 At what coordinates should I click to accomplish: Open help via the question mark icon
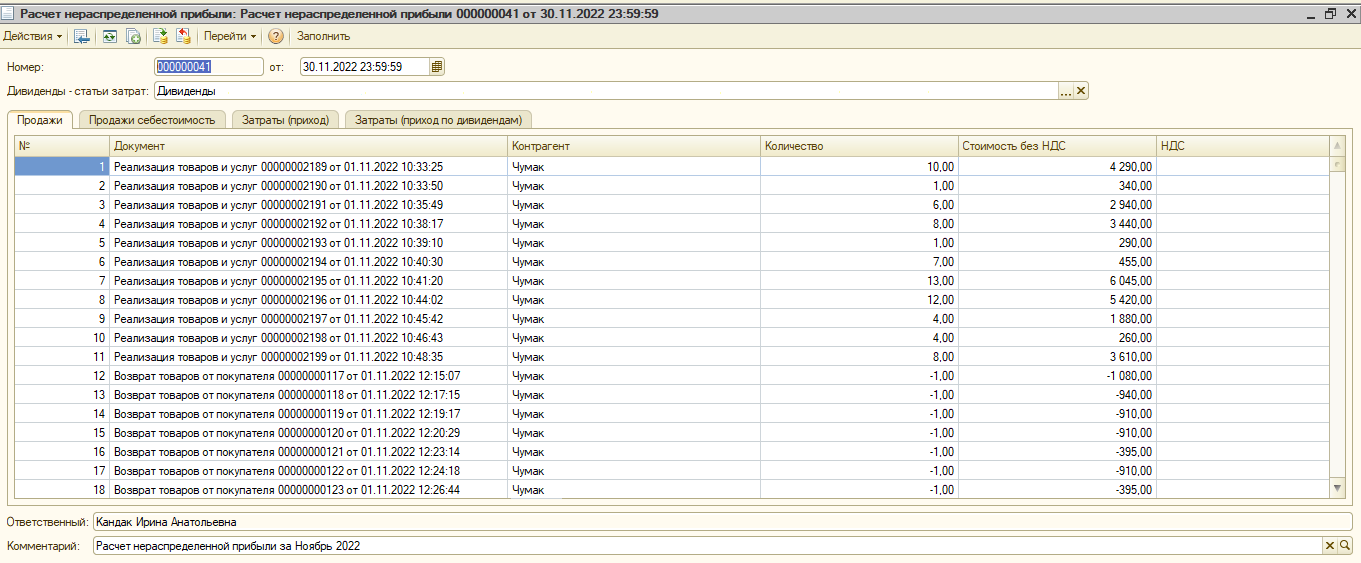coord(276,36)
